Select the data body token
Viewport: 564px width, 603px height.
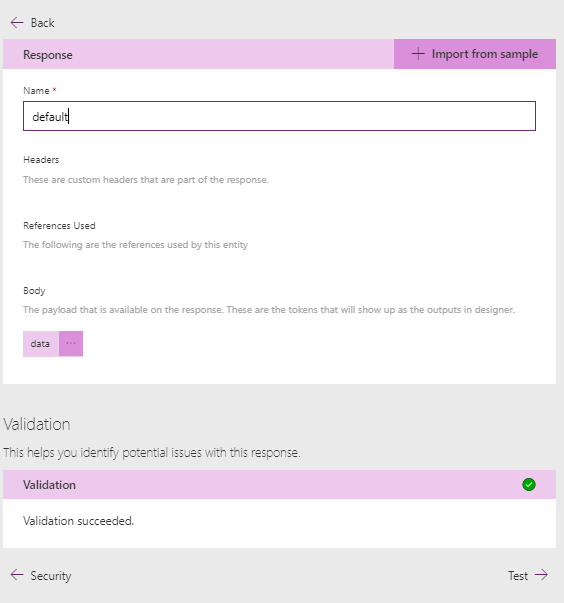coord(41,343)
